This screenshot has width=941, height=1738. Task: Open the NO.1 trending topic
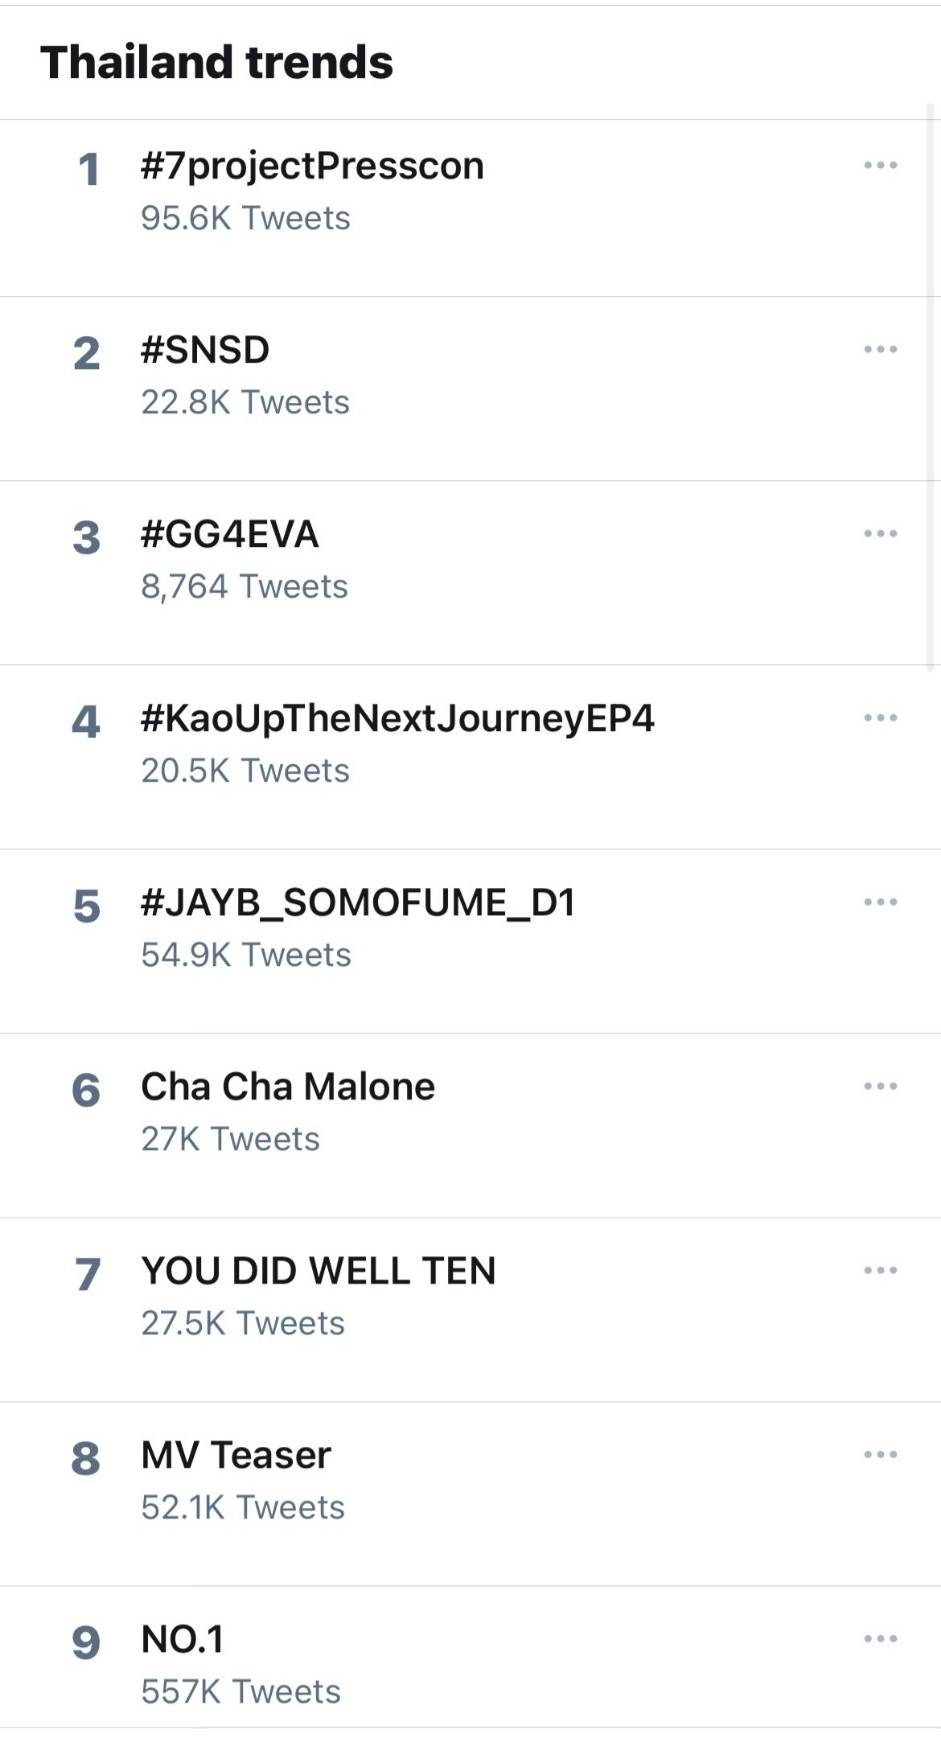(182, 1639)
